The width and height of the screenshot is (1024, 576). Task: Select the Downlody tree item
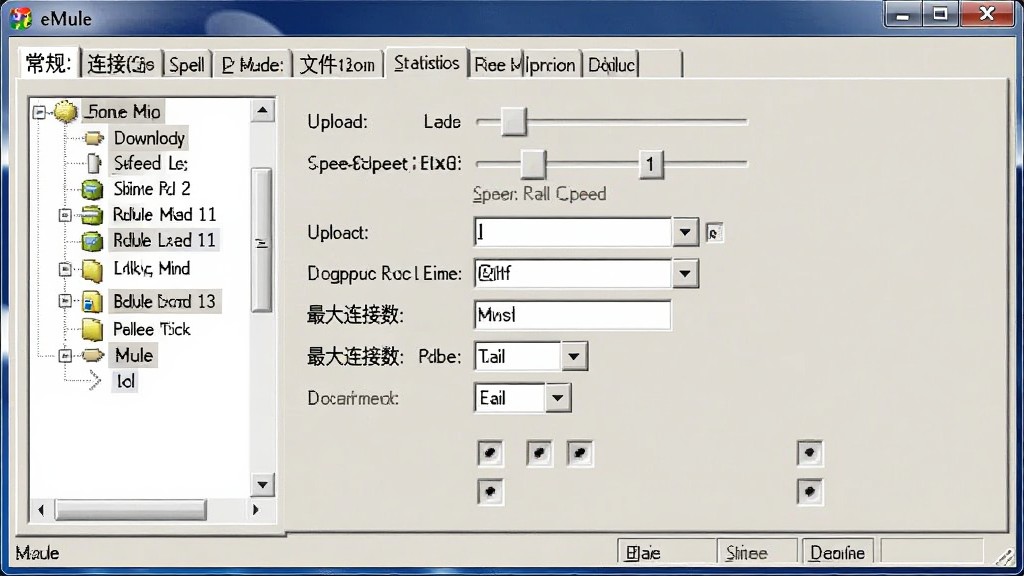[149, 138]
